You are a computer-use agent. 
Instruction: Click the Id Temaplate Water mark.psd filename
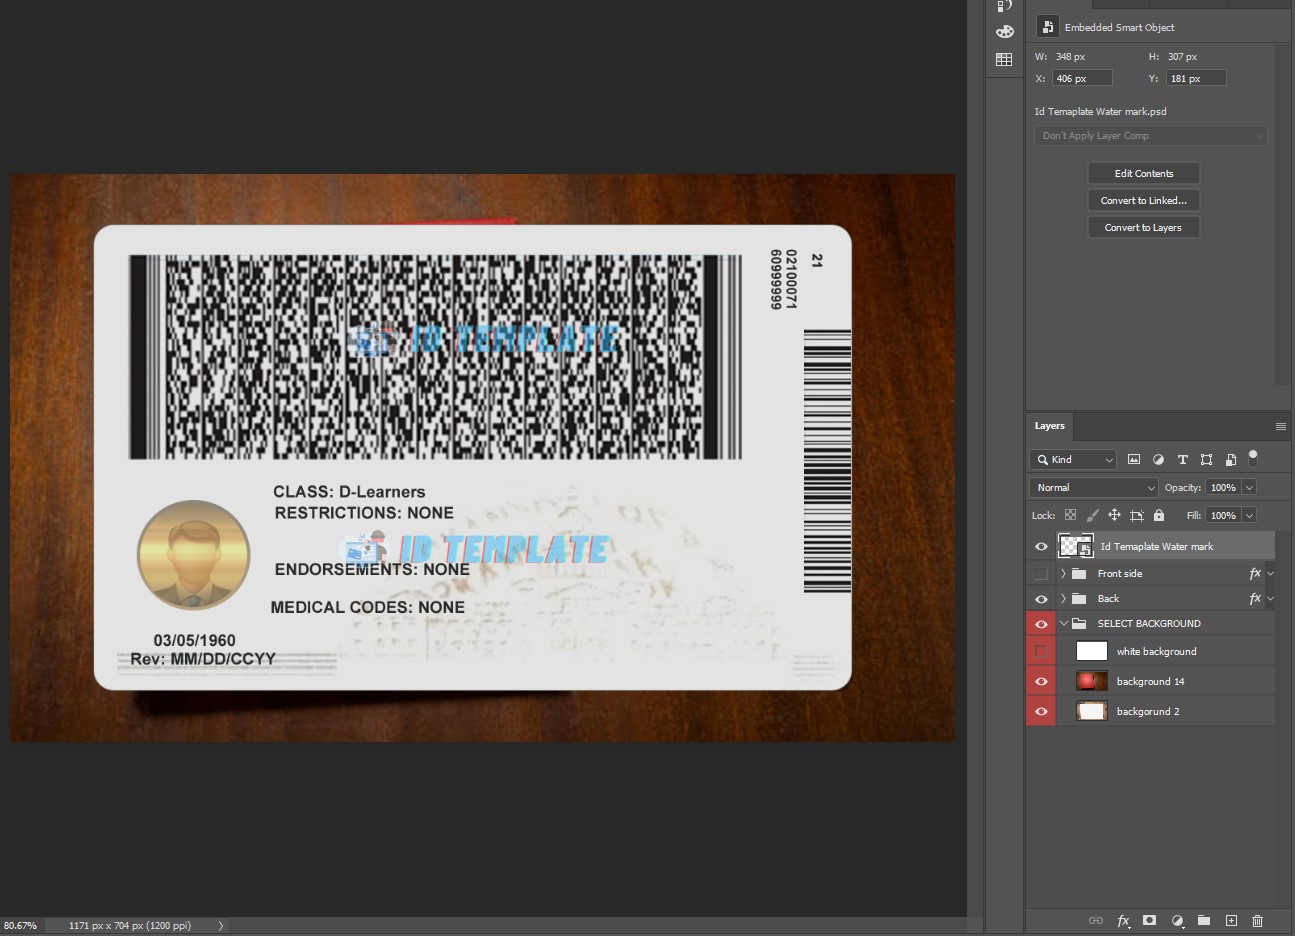(1101, 111)
